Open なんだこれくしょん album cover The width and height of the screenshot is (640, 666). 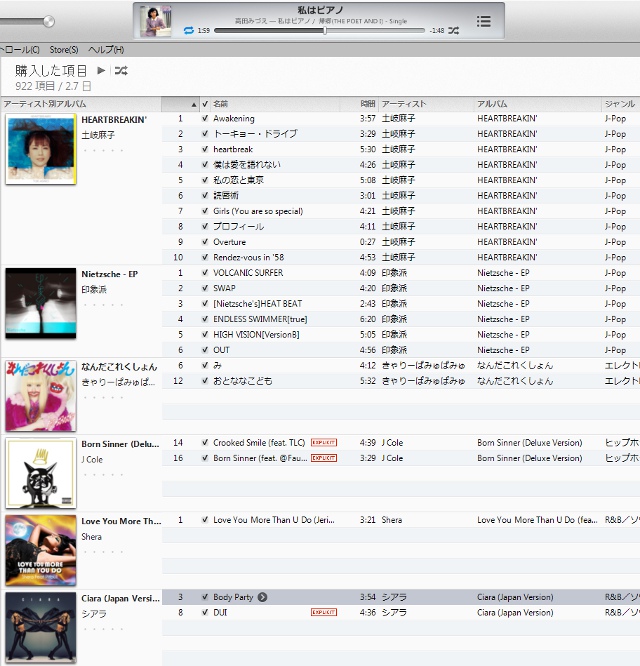41,396
